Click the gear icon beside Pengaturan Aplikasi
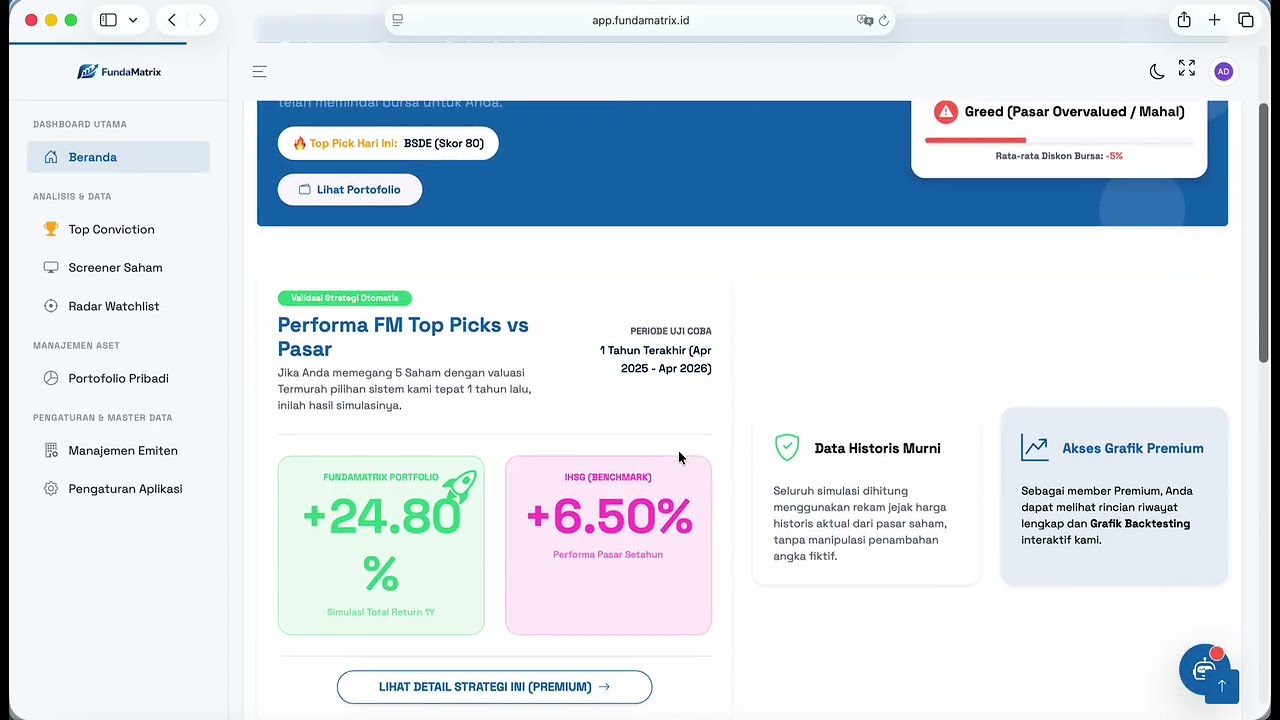This screenshot has width=1280, height=720. point(51,489)
